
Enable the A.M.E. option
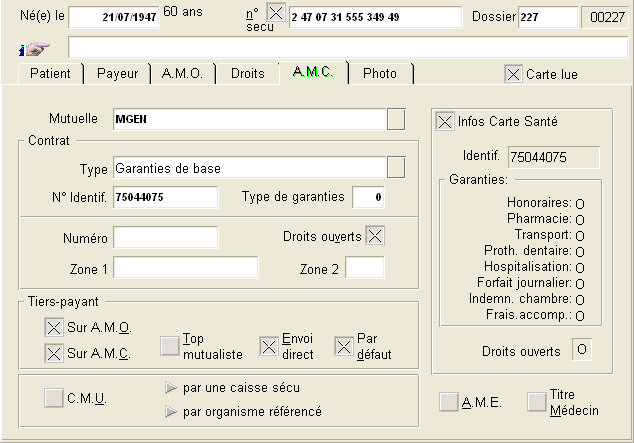[x=450, y=402]
